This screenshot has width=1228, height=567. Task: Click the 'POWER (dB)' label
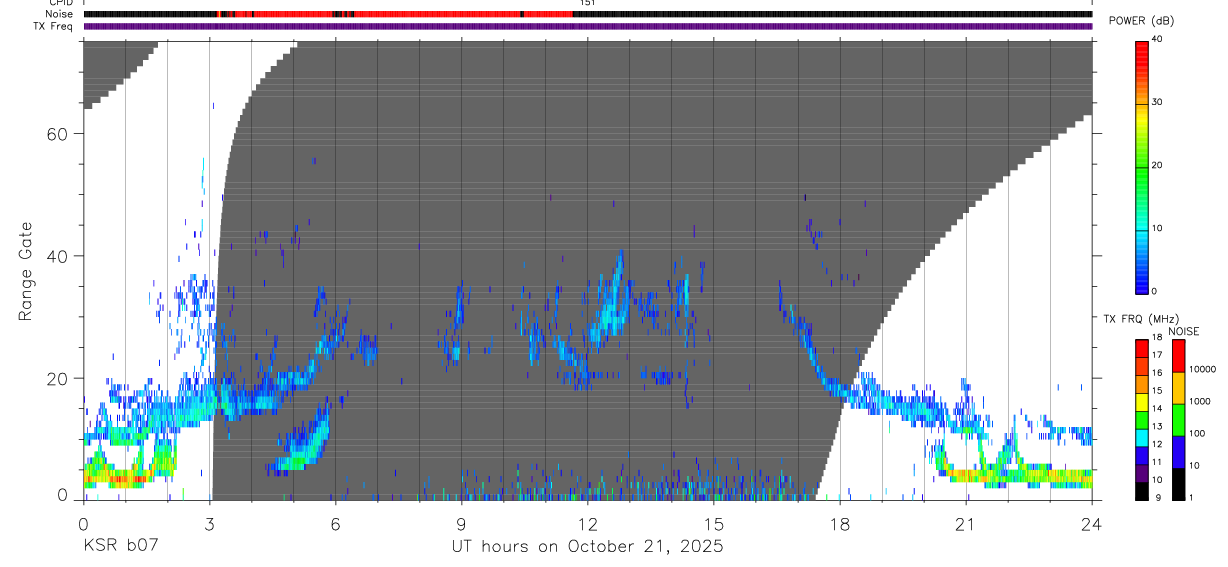pos(1141,21)
